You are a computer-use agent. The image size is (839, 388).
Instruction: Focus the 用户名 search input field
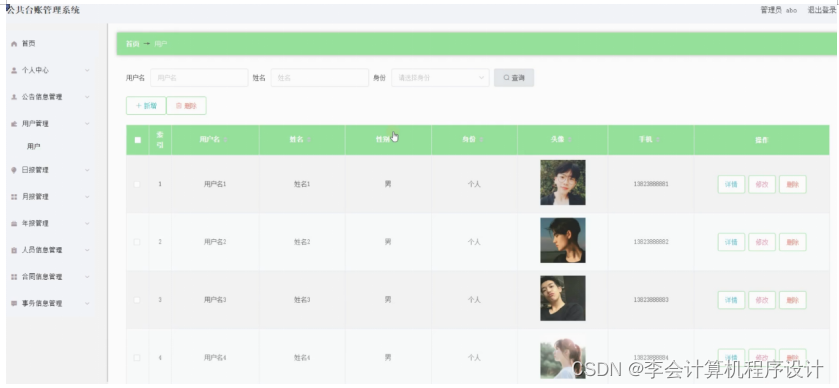(x=199, y=78)
